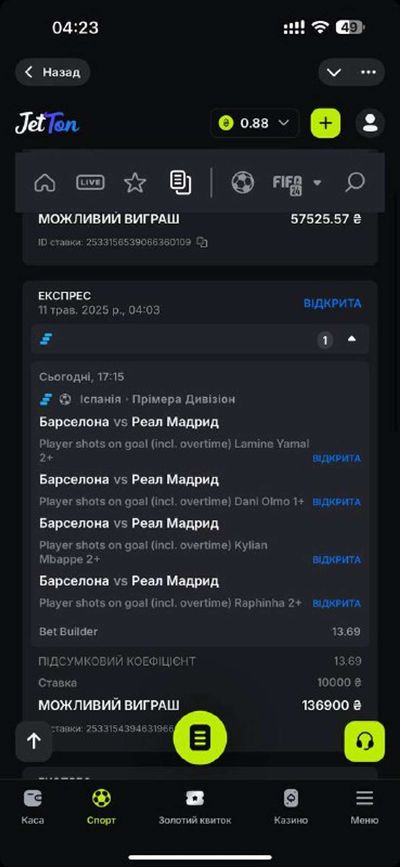Tap the scroll-to-top arrow button

[34, 741]
